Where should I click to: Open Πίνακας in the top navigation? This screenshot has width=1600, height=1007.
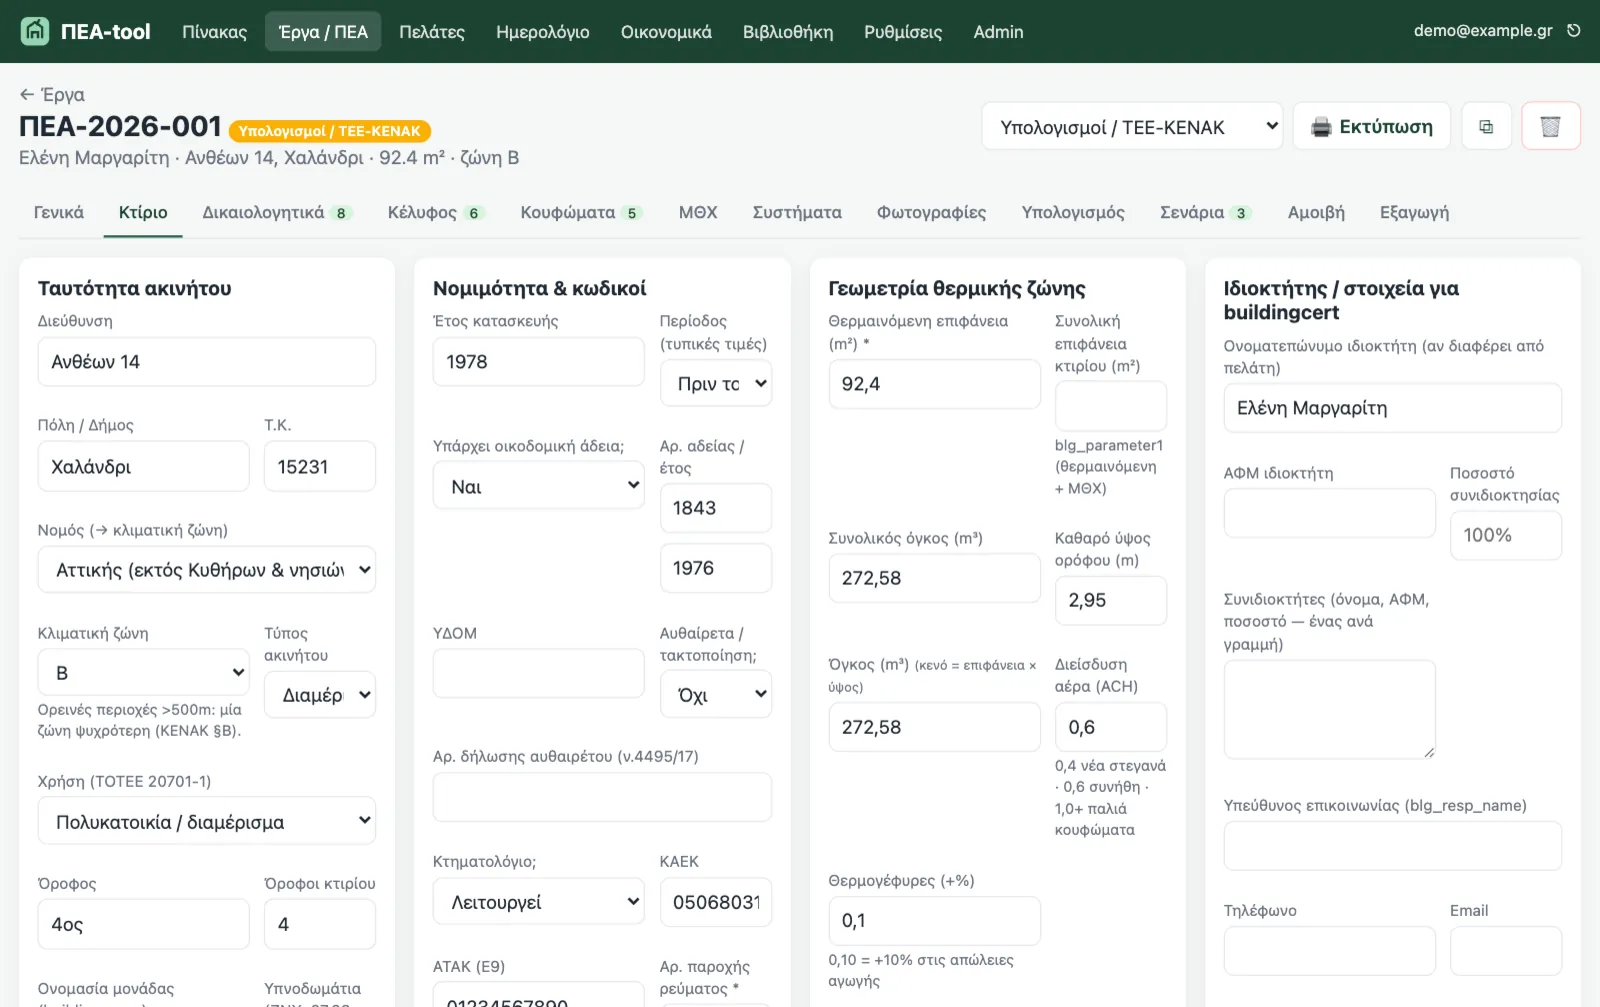[214, 32]
